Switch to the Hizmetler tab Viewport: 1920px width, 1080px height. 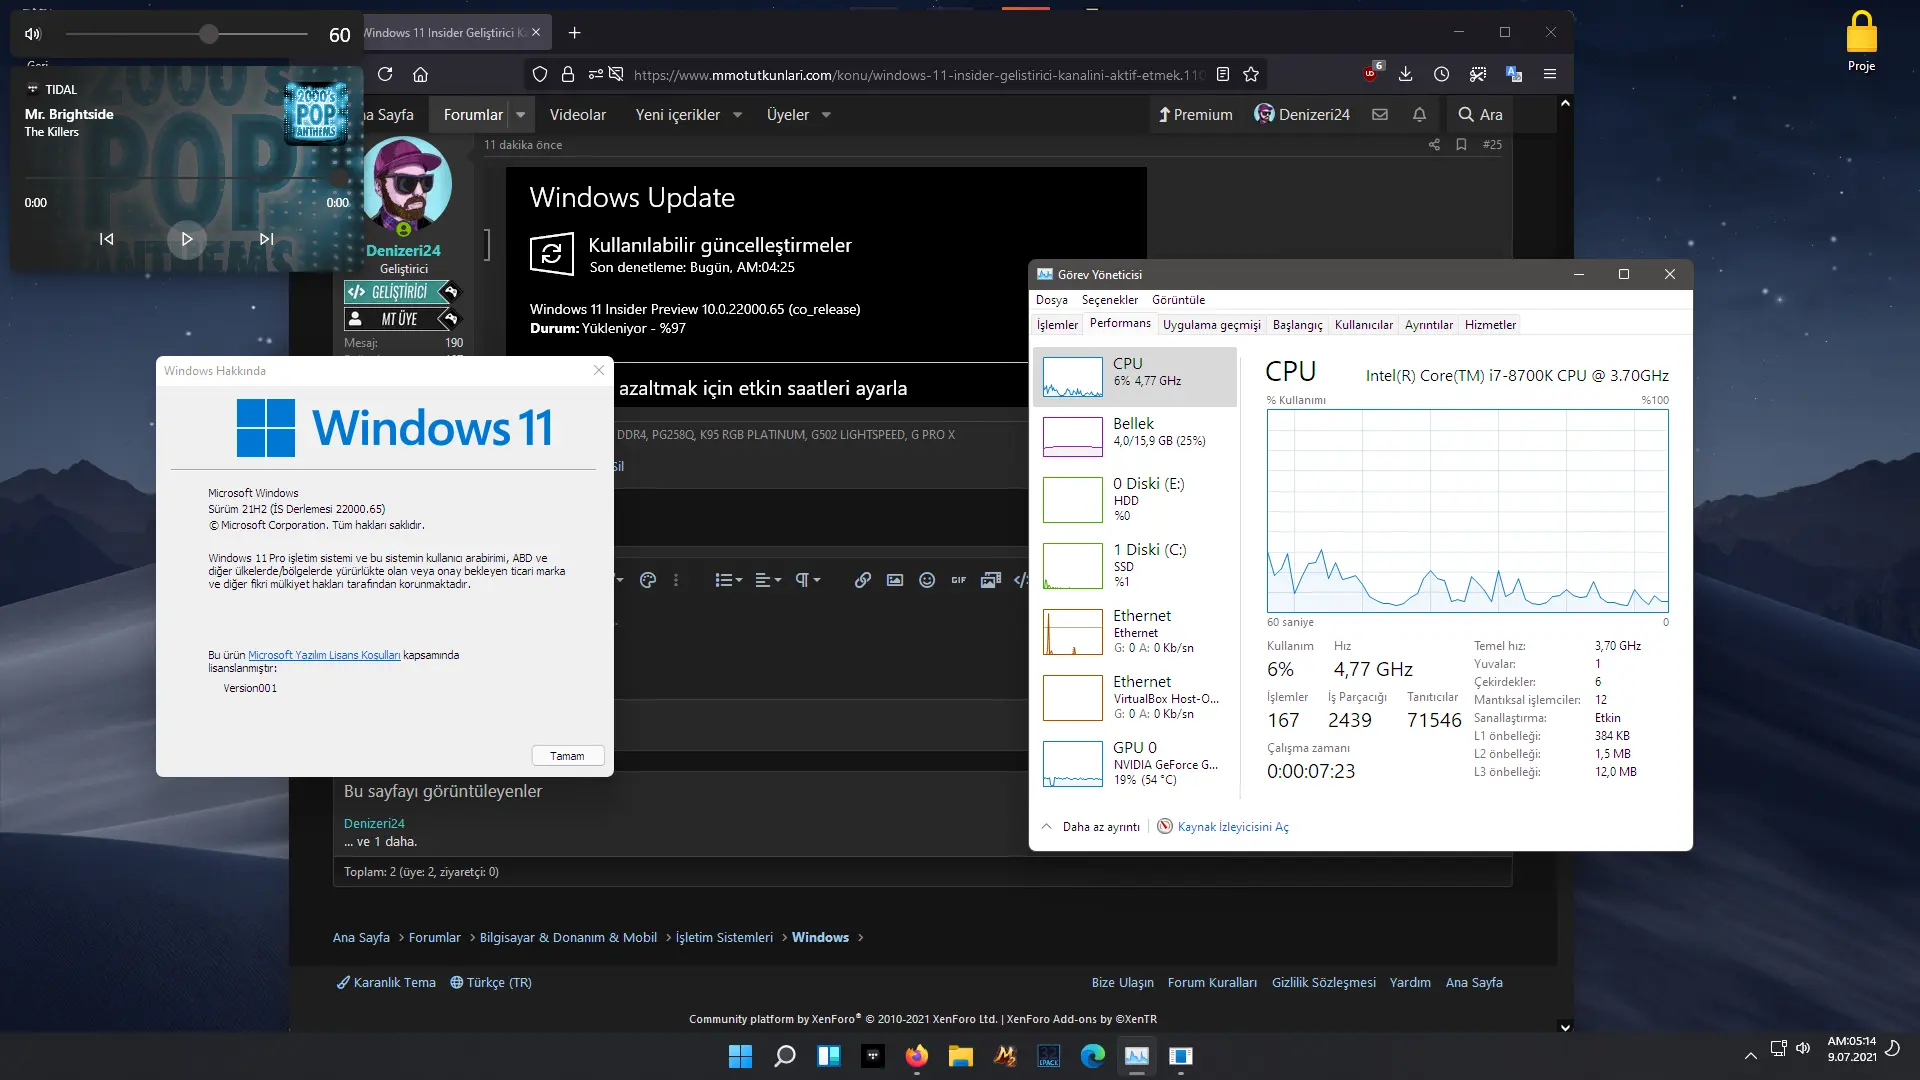coord(1490,325)
